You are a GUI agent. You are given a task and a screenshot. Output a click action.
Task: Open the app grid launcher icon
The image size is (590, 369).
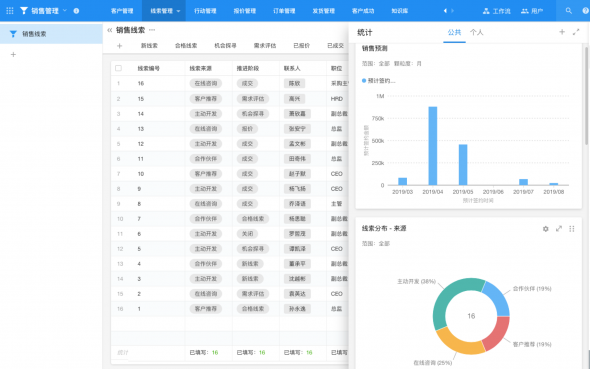pos(10,11)
